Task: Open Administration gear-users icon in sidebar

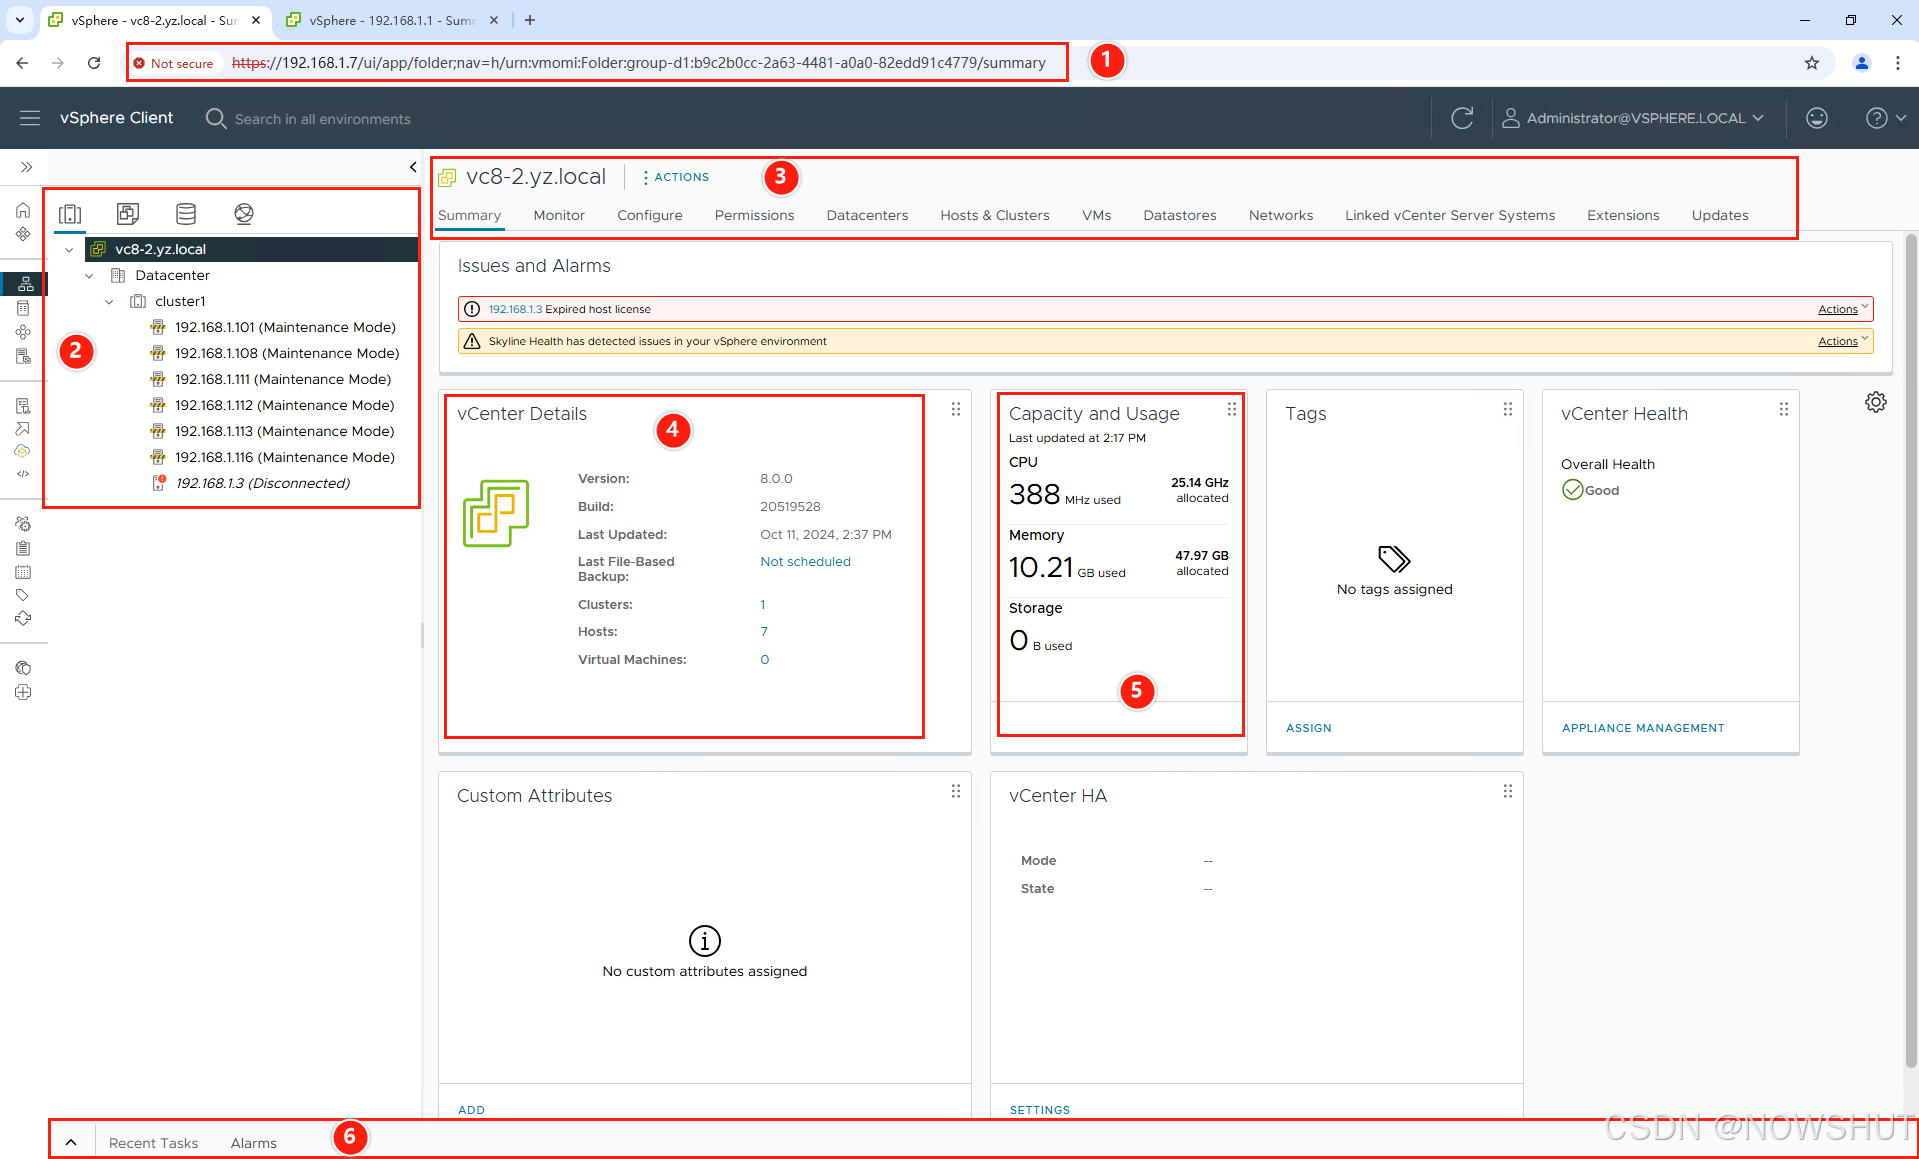Action: click(23, 524)
